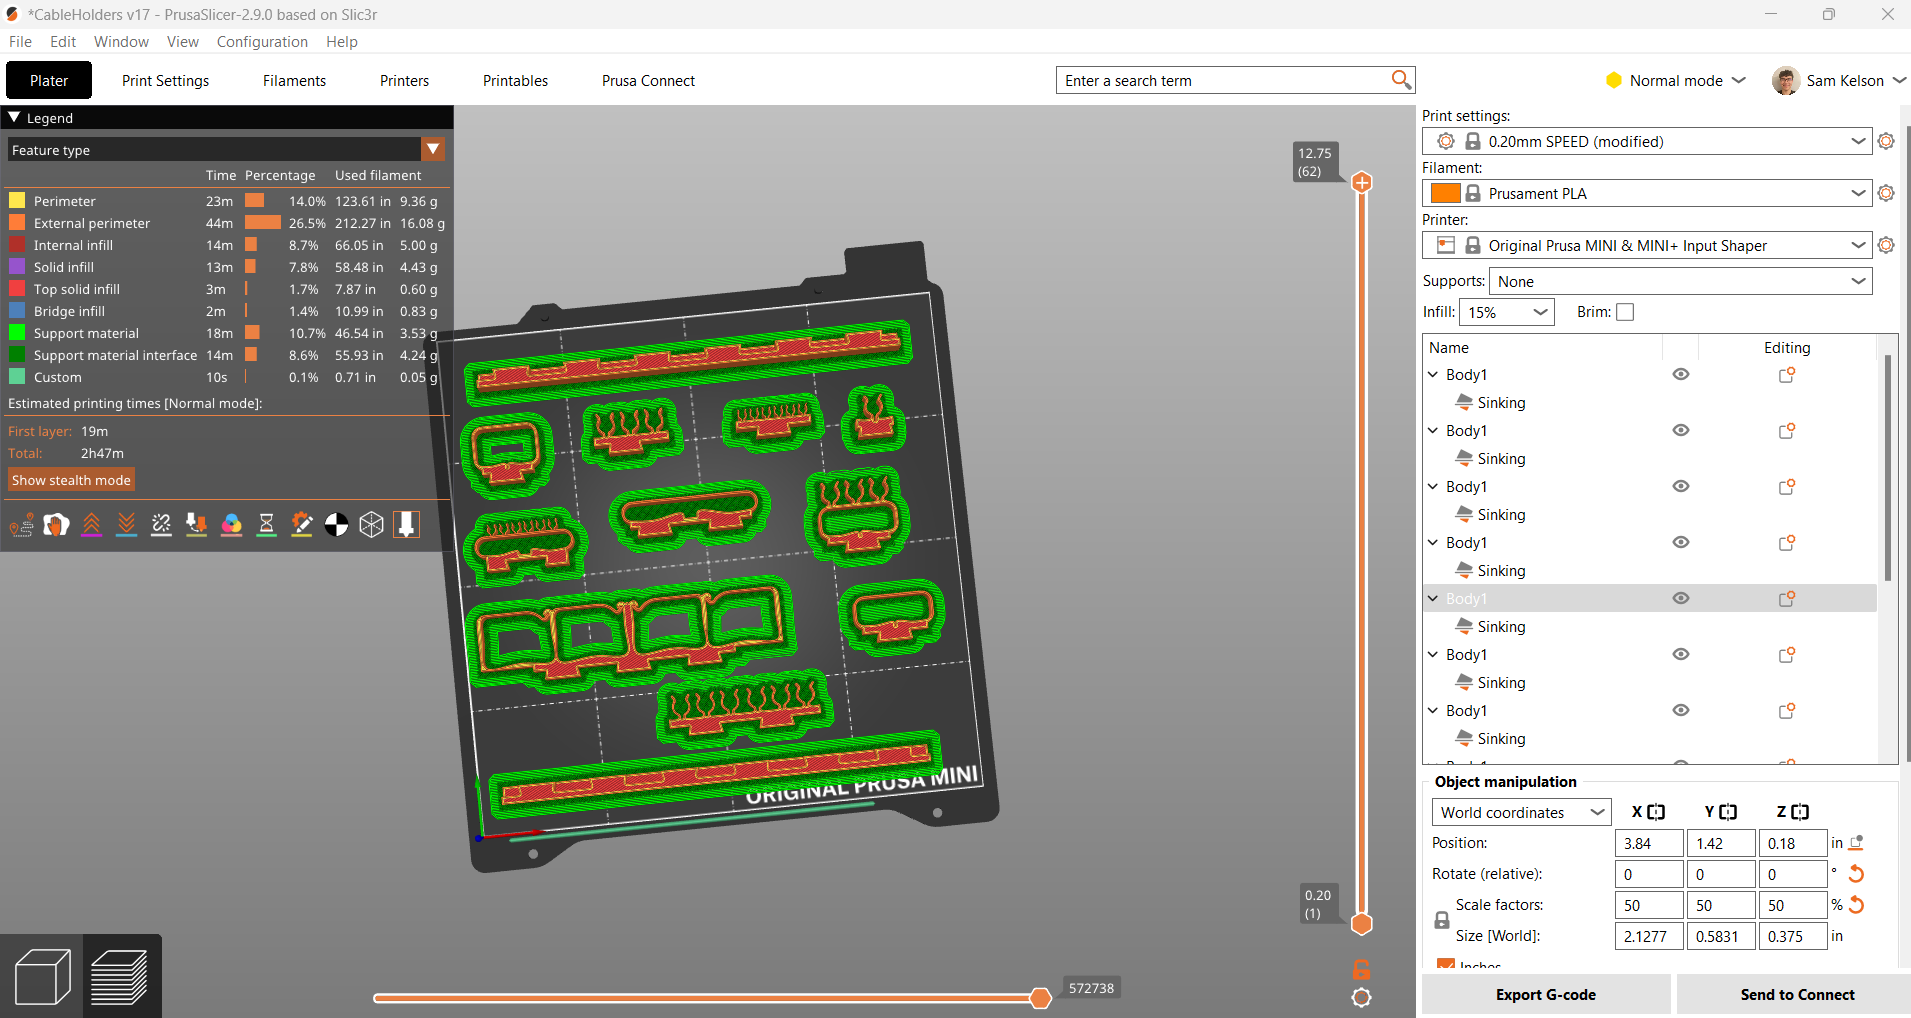Open the Infill 15% dropdown
The height and width of the screenshot is (1018, 1911).
1507,312
